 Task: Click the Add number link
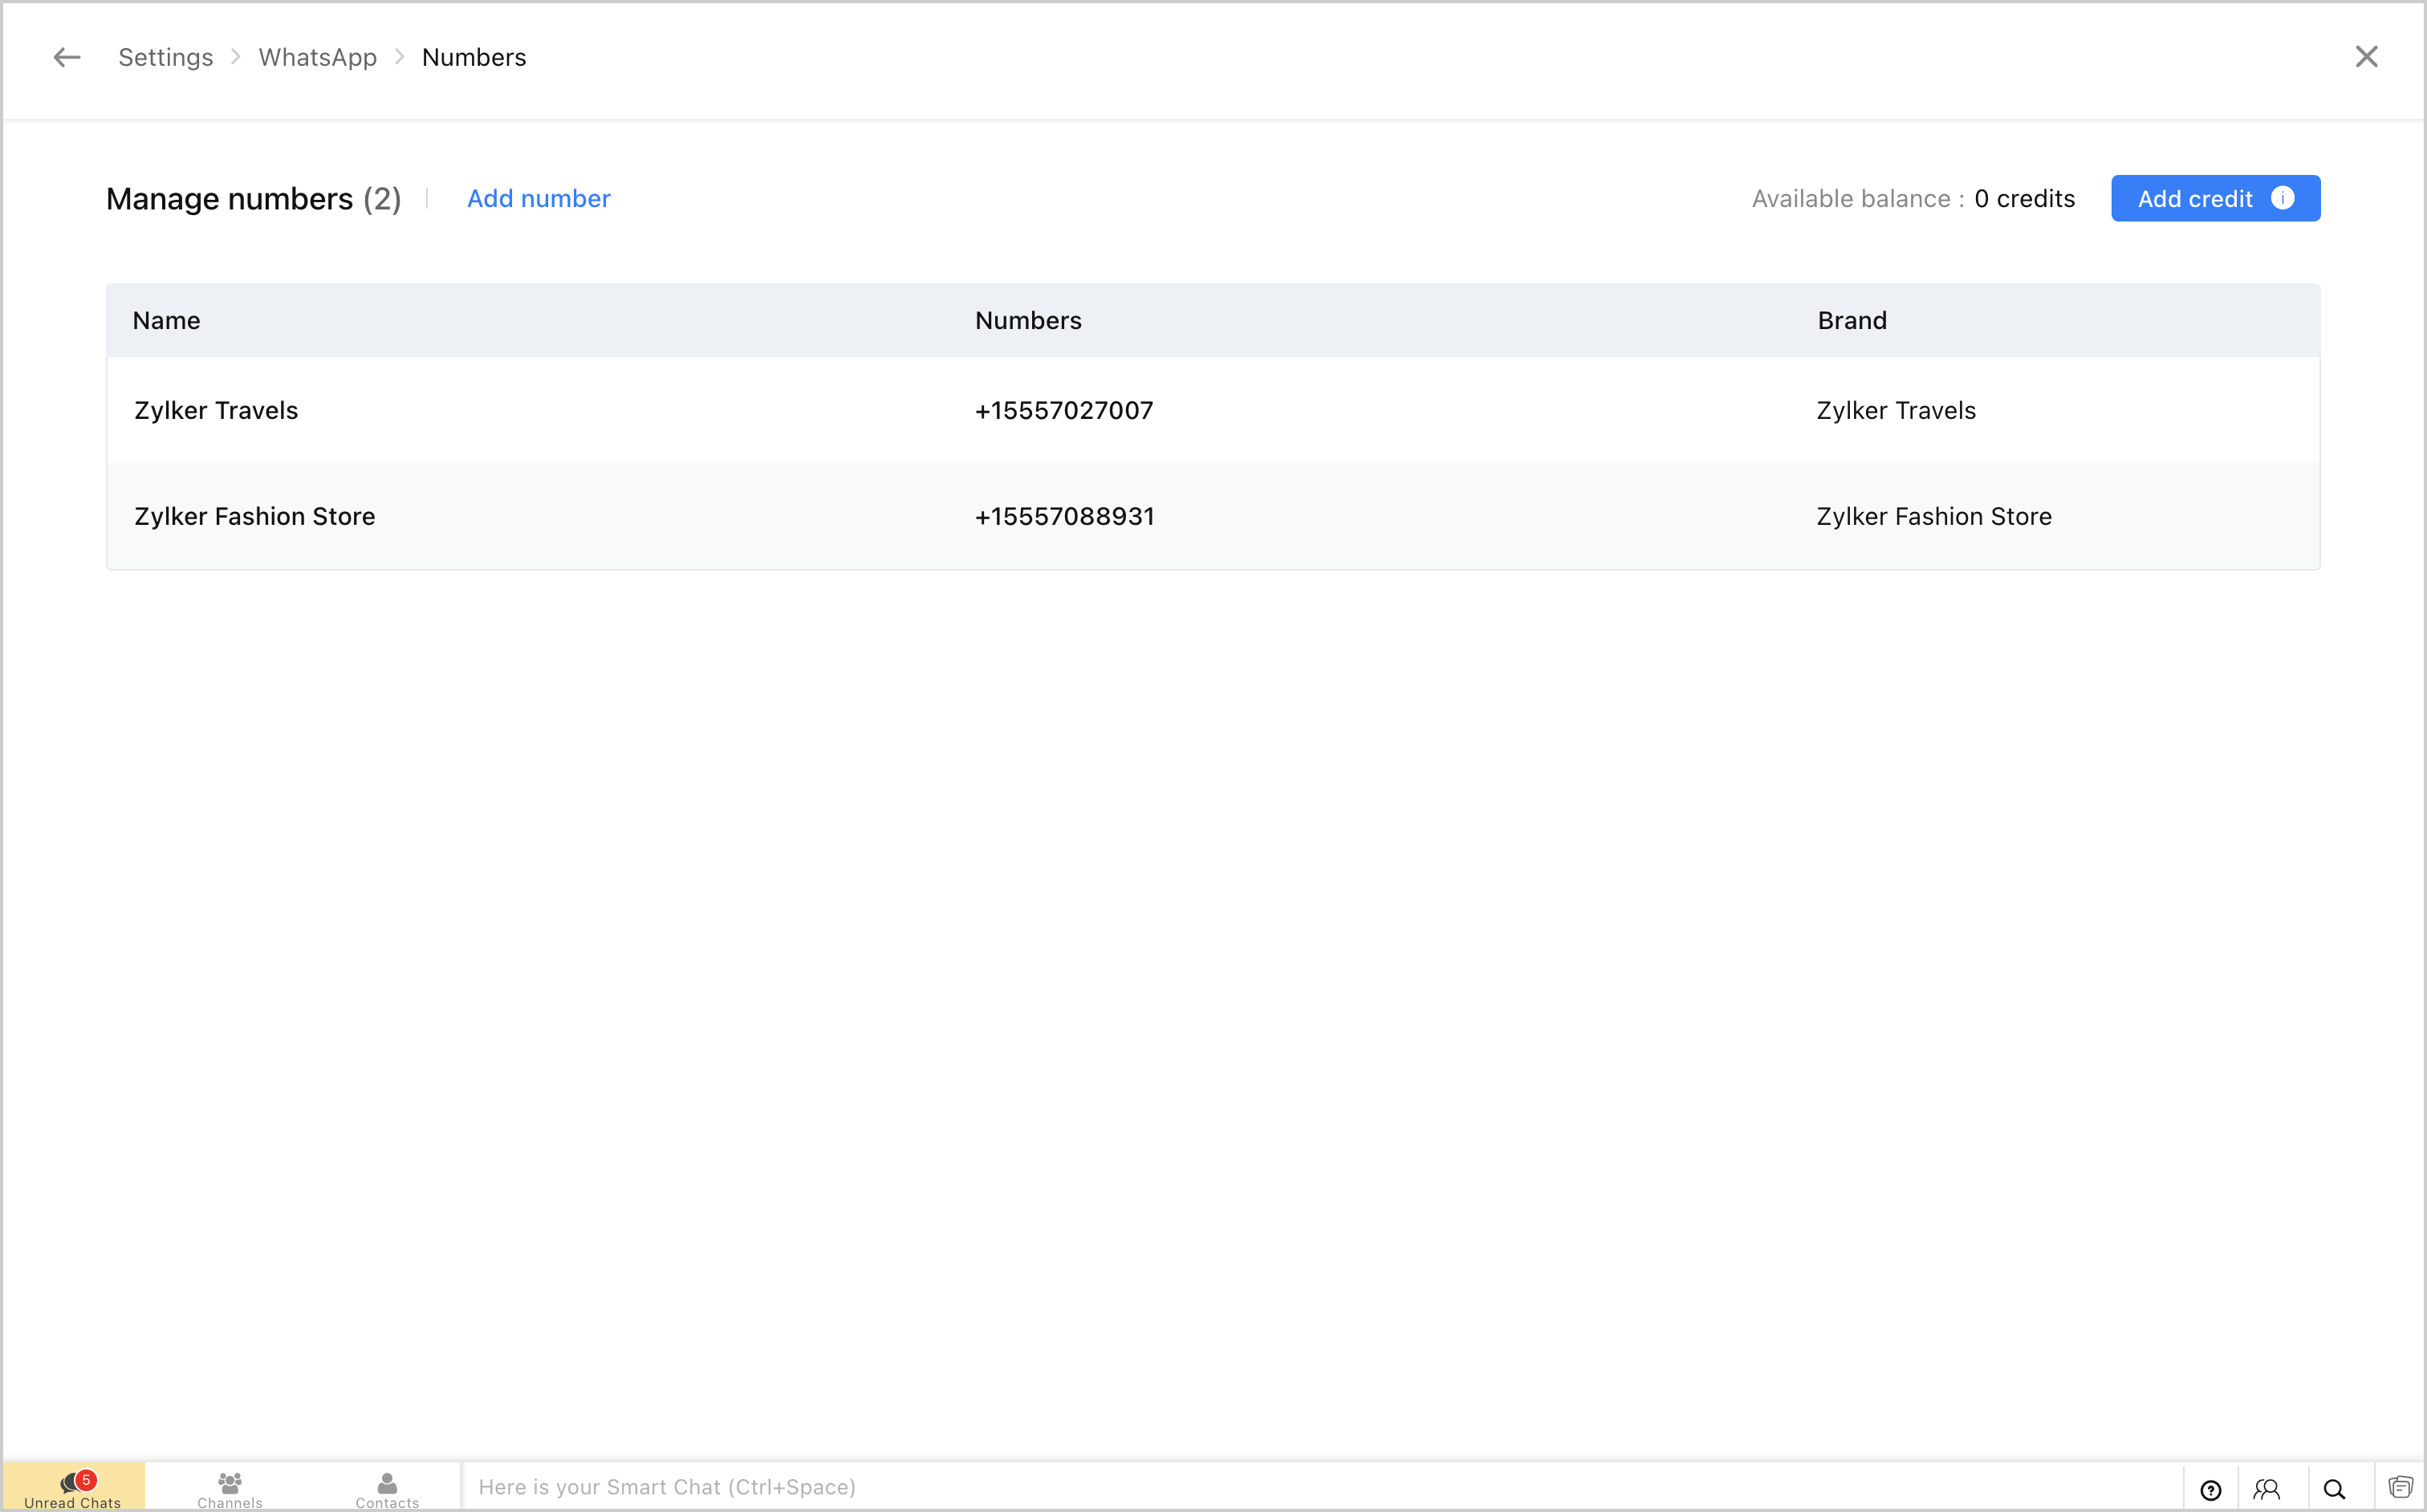pos(539,199)
